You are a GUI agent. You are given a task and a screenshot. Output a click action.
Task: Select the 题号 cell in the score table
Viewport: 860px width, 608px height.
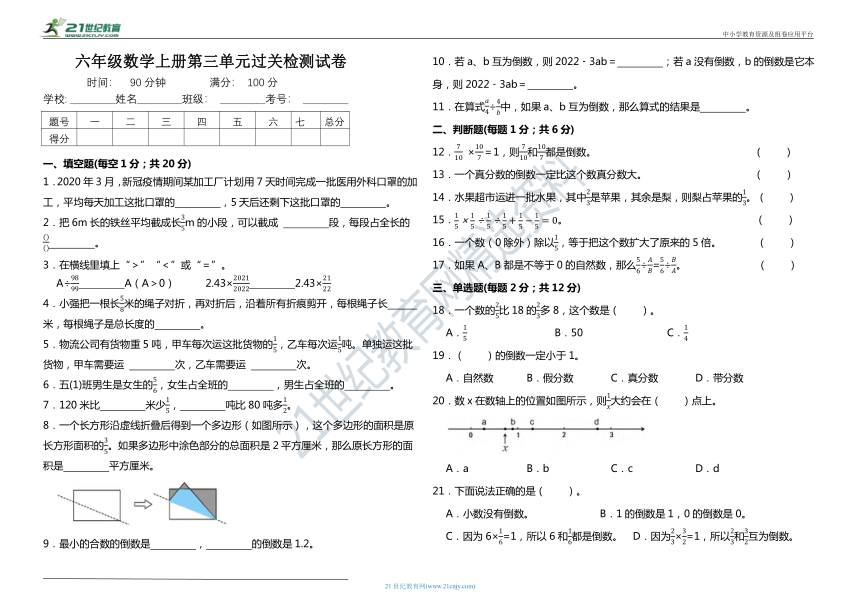point(59,121)
